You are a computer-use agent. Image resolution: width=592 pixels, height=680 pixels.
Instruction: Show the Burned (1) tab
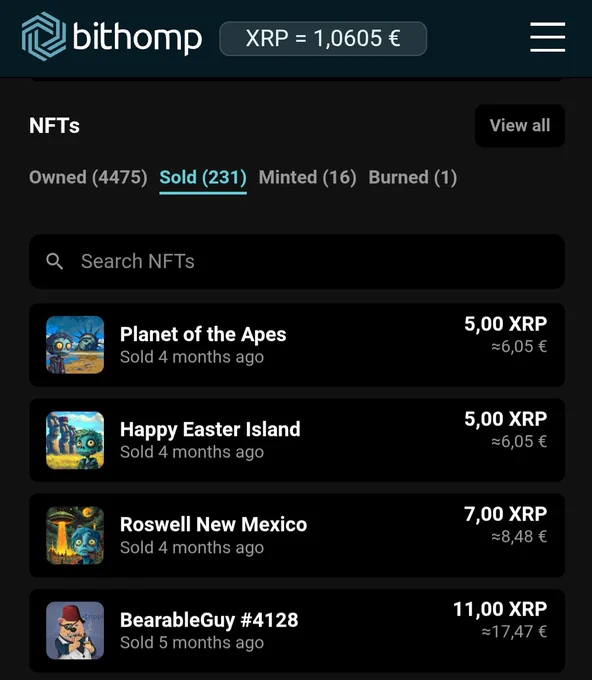(x=412, y=177)
